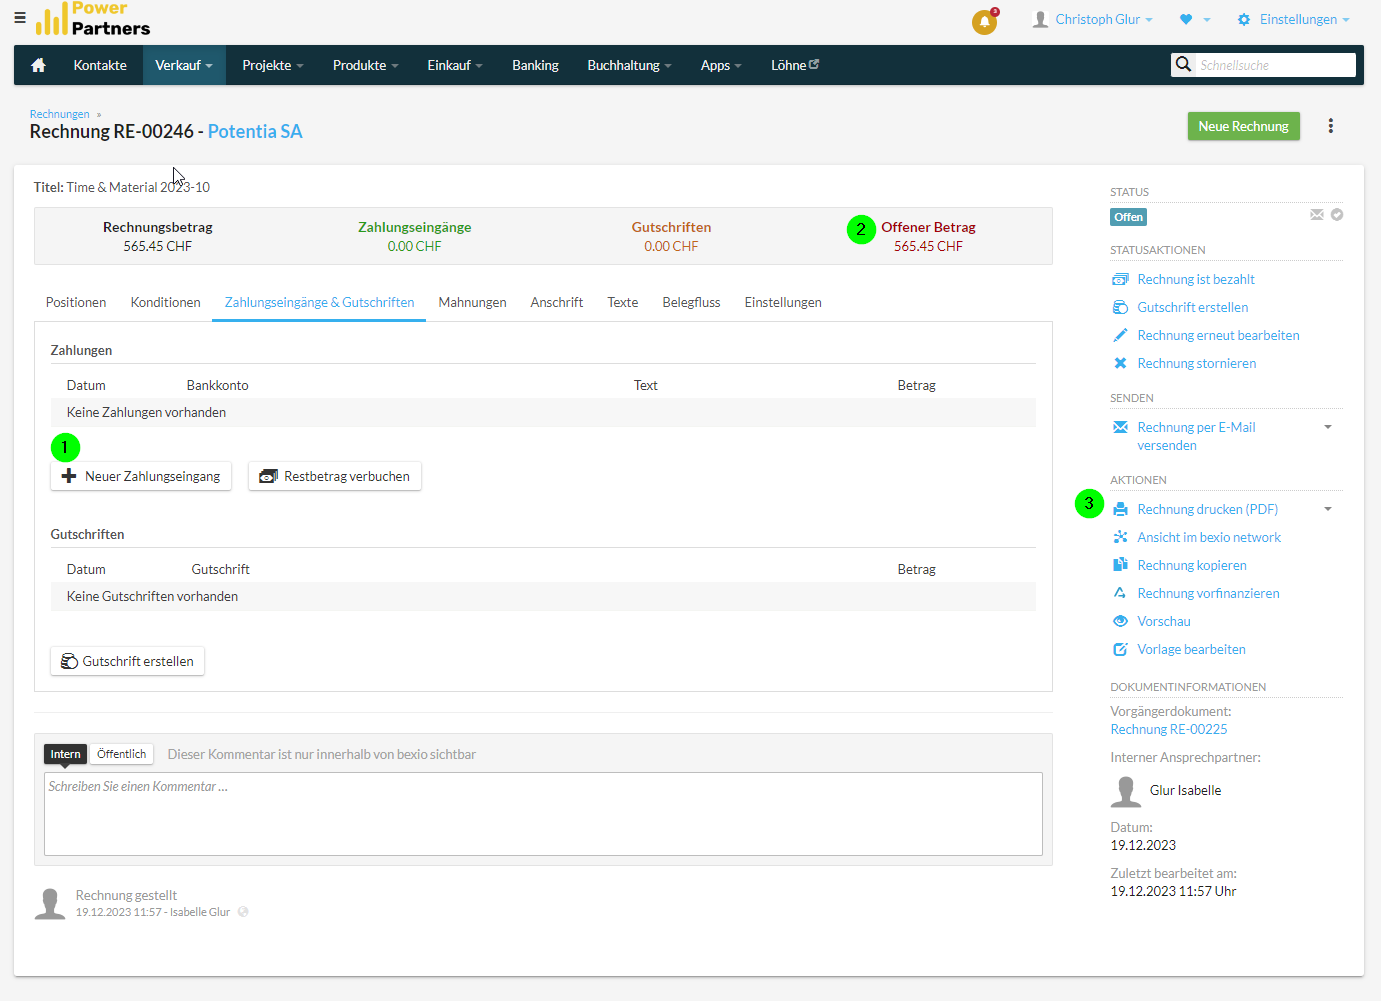Click the home icon in navigation bar
Viewport: 1381px width, 1001px height.
(38, 65)
